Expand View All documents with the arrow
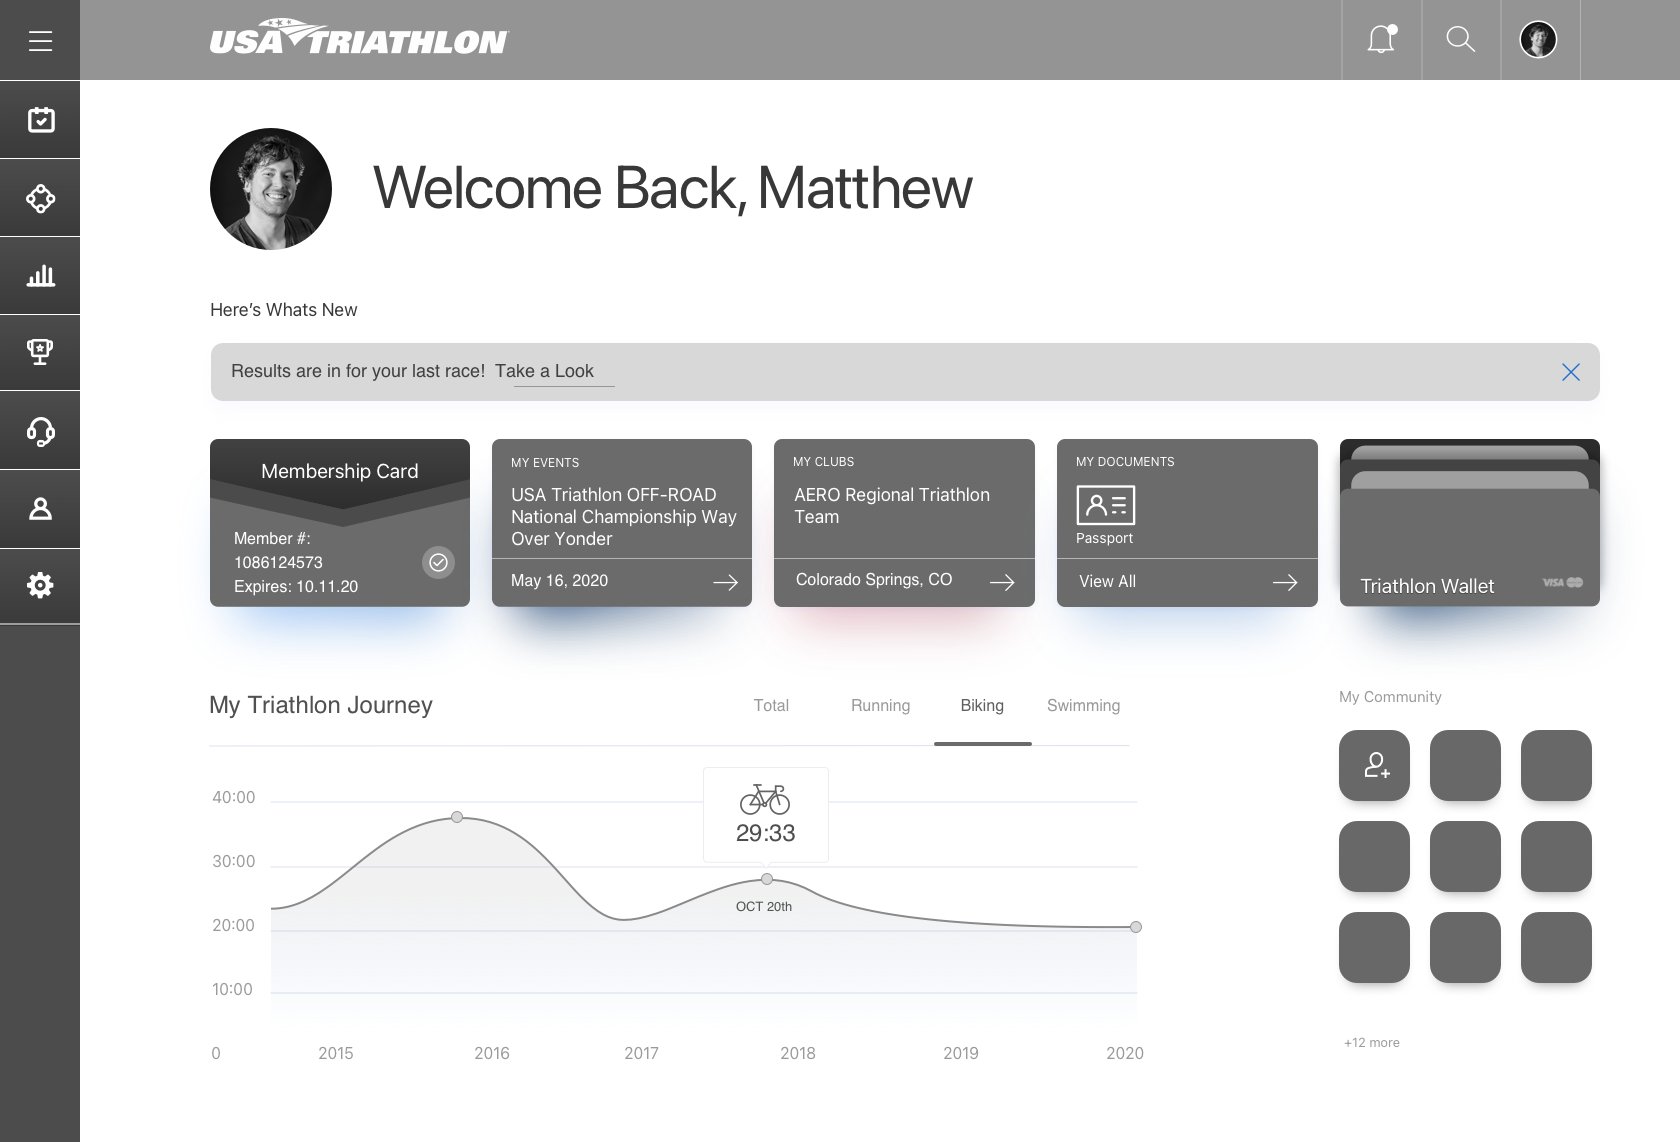Screen dimensions: 1680x1142 1287,582
